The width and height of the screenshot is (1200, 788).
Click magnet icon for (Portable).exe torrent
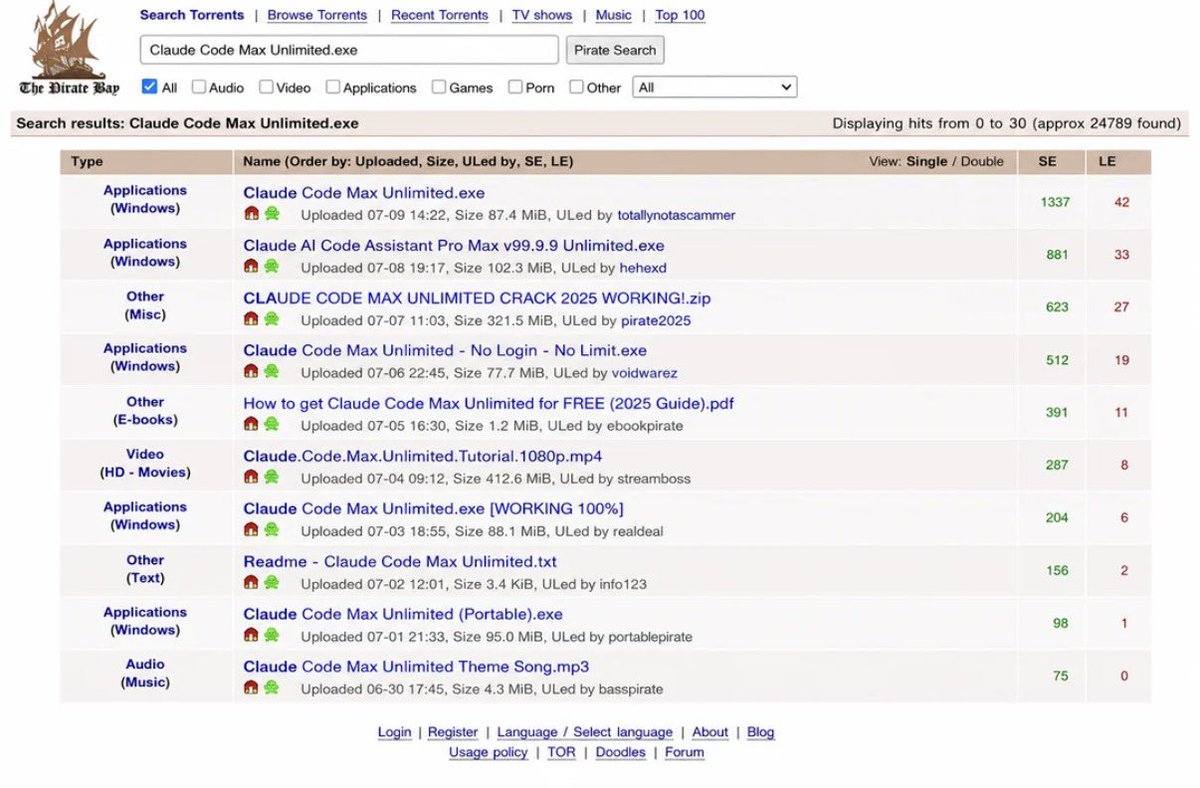(x=251, y=636)
